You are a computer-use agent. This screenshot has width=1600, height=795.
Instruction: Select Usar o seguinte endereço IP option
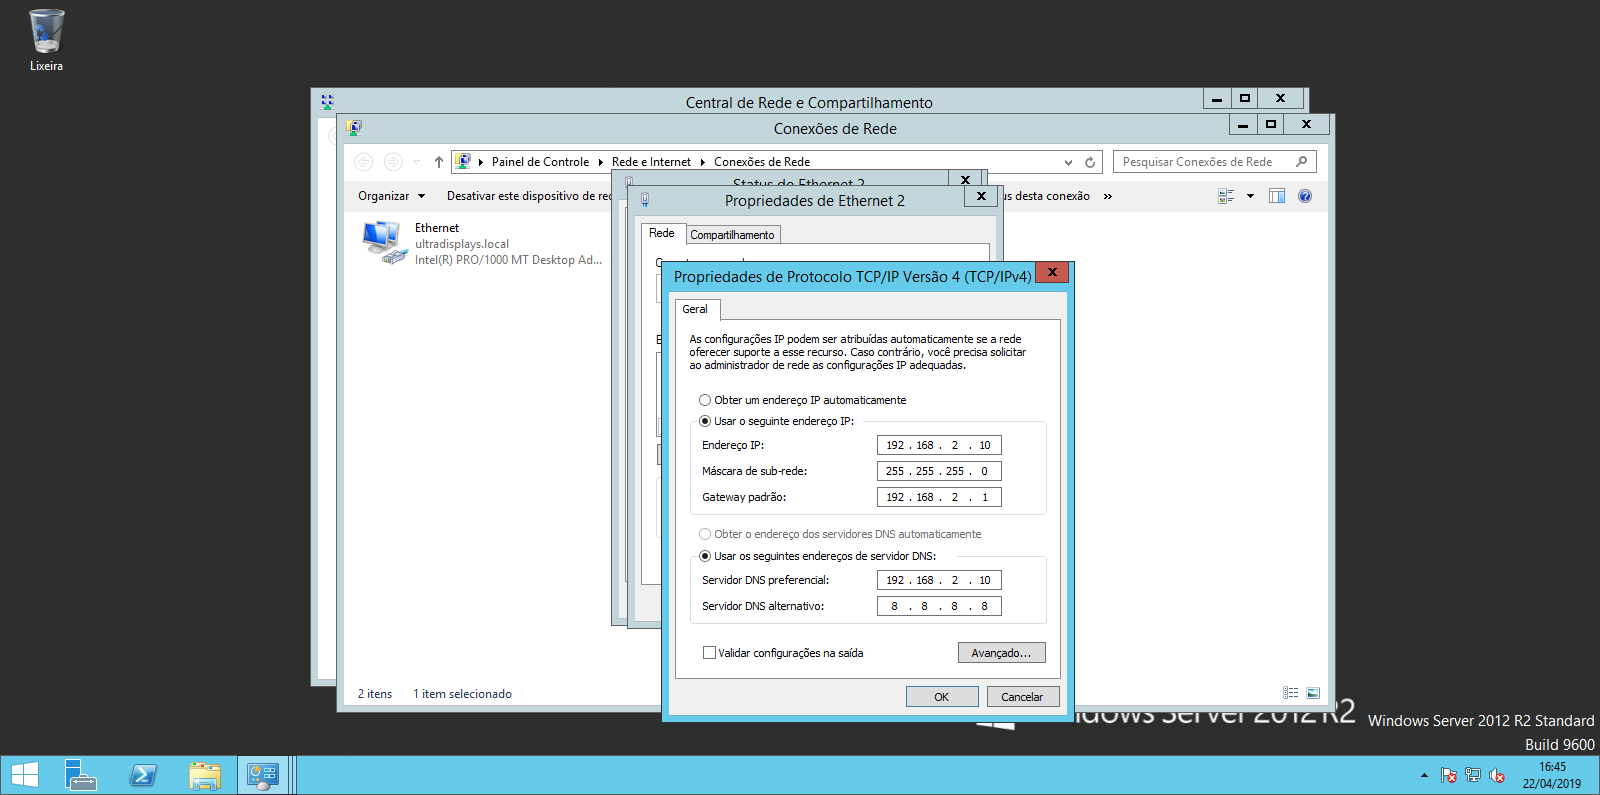tap(705, 421)
